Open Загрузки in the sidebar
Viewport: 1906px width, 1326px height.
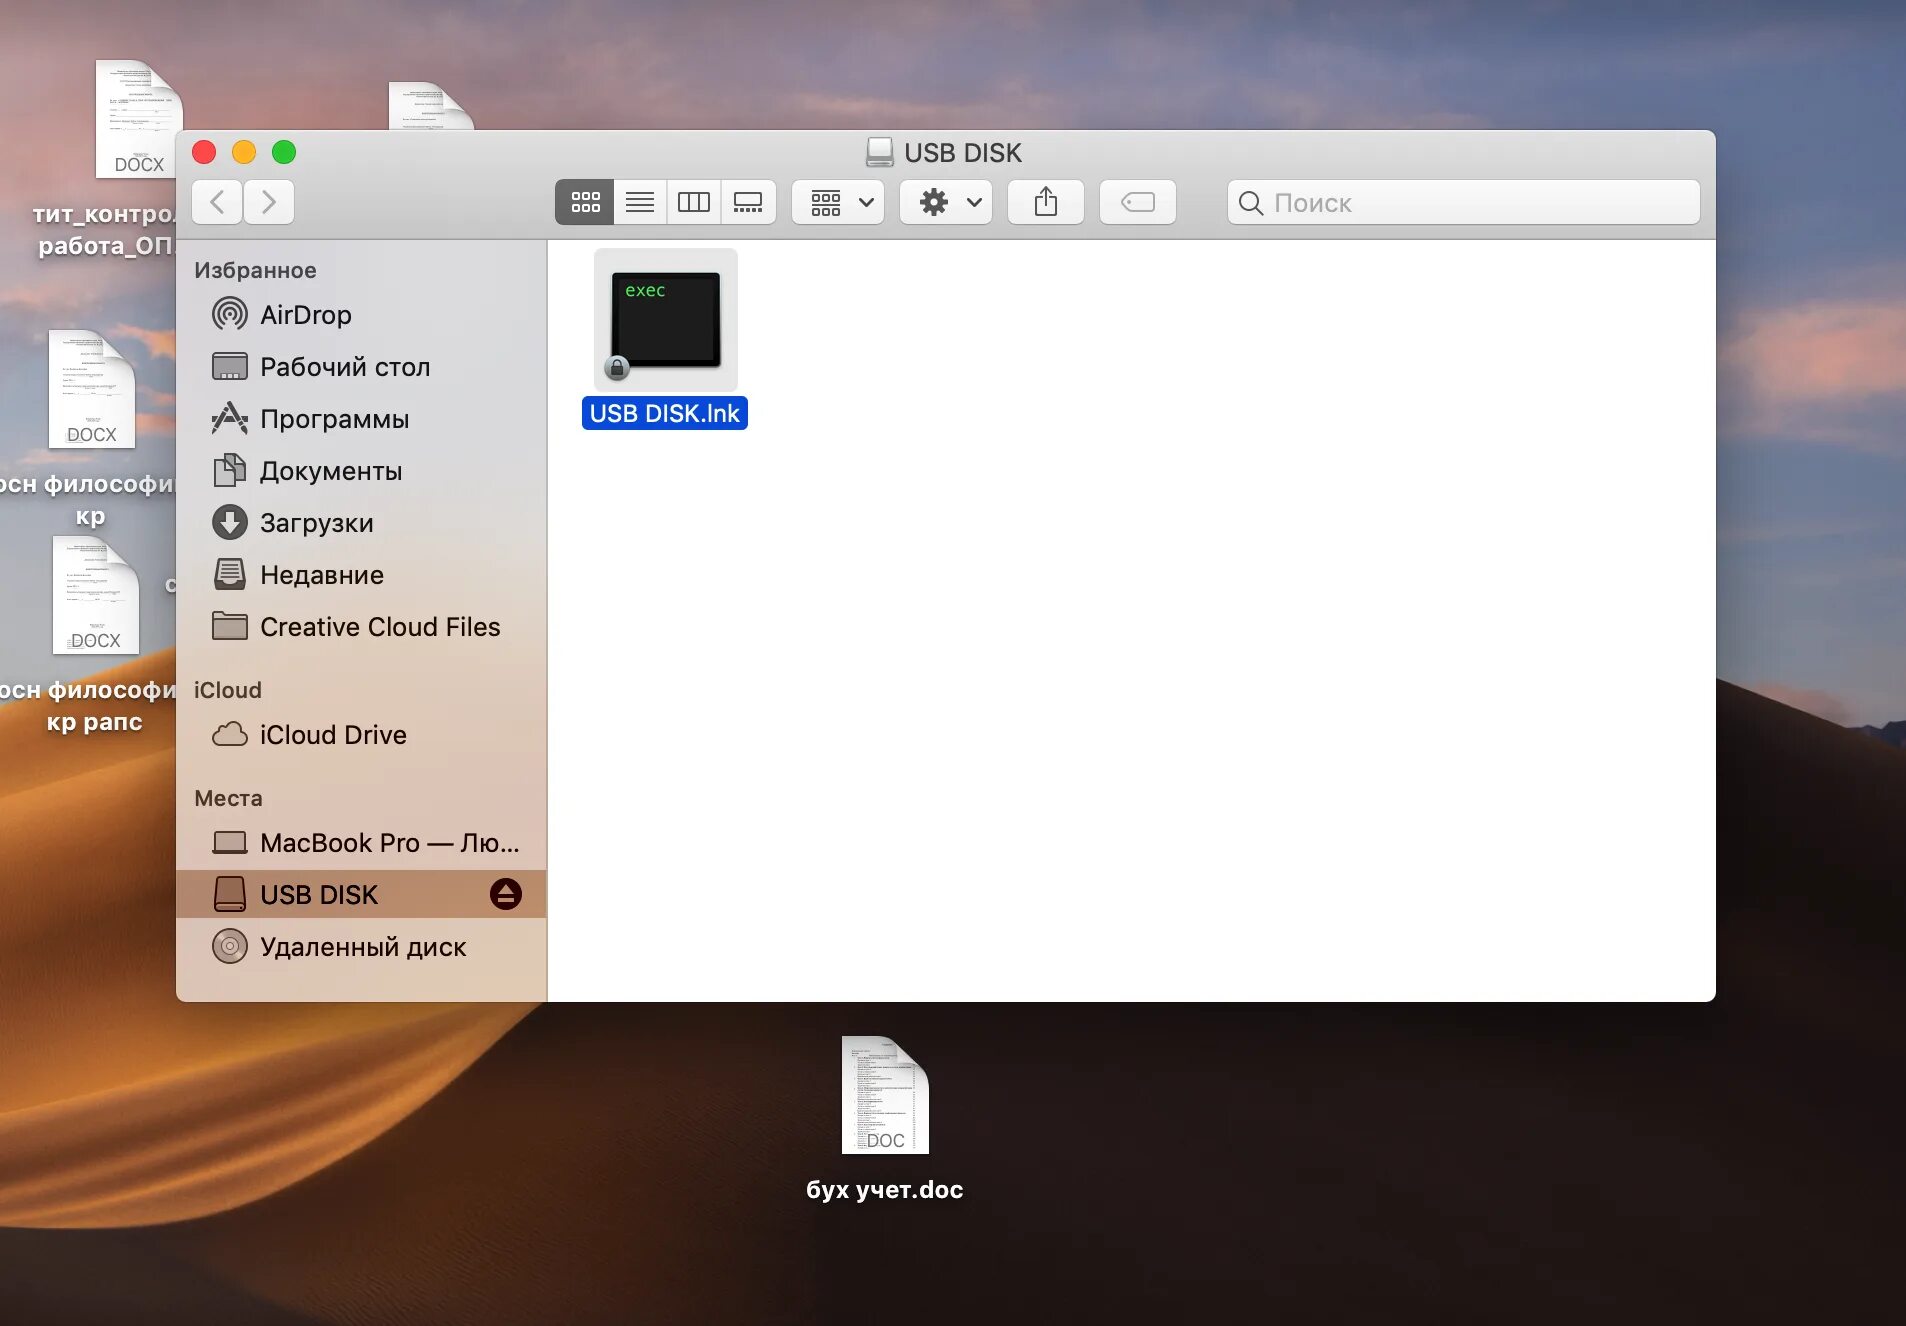pyautogui.click(x=361, y=523)
